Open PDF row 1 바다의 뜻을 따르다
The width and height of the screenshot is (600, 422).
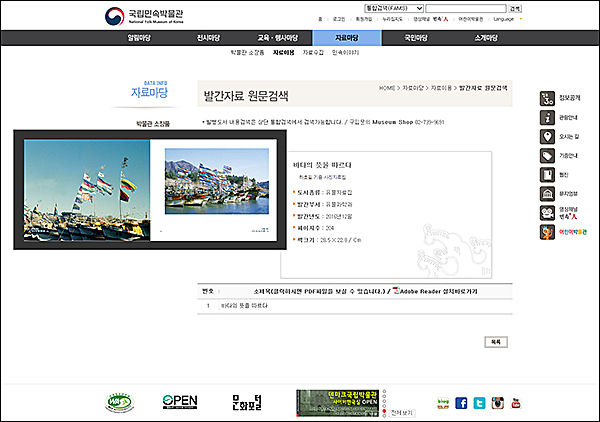tap(245, 306)
